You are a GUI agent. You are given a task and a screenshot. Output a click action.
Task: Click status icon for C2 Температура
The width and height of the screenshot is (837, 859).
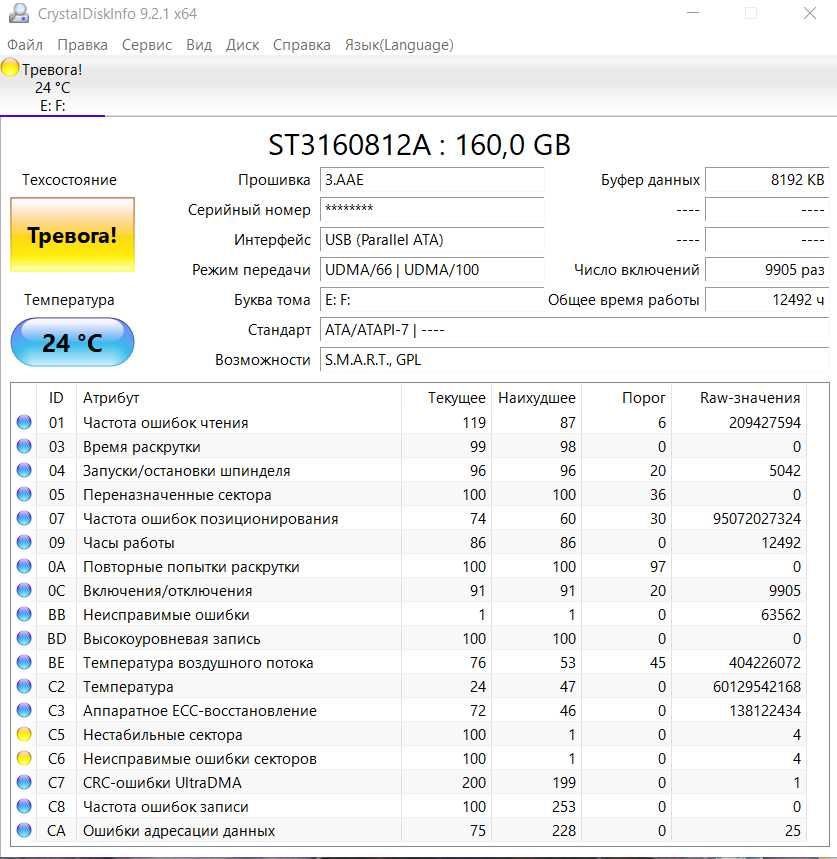[x=24, y=686]
